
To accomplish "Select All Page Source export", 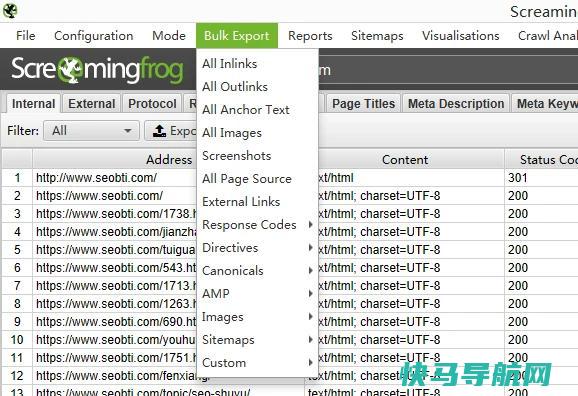I will [258, 179].
